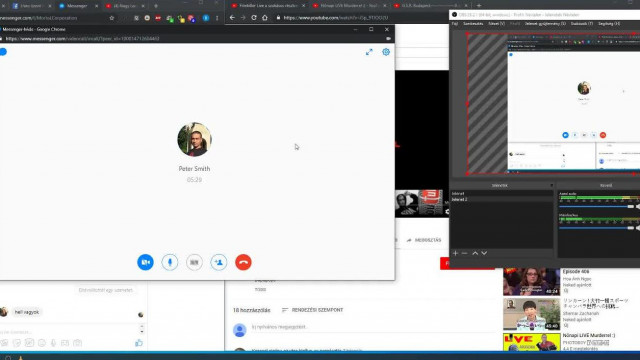
Task: Open the Nézet menu in OBS
Action: point(497,24)
